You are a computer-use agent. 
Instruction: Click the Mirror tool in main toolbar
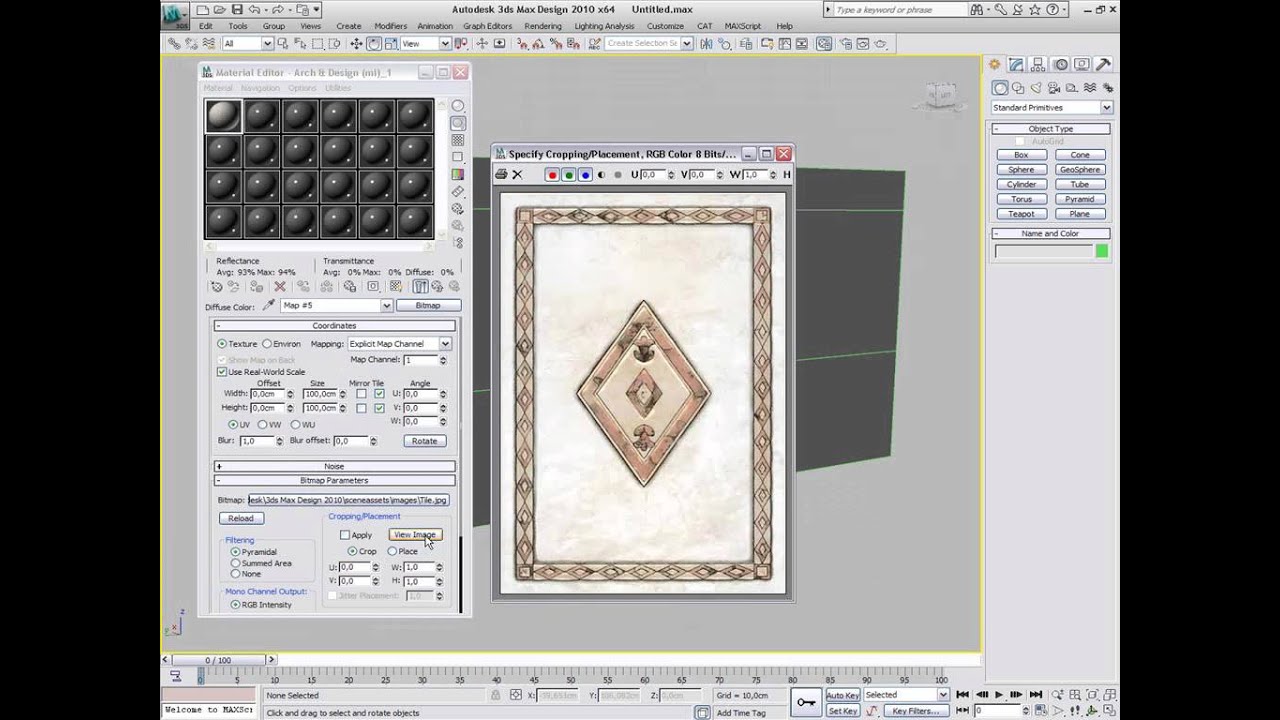pos(706,44)
